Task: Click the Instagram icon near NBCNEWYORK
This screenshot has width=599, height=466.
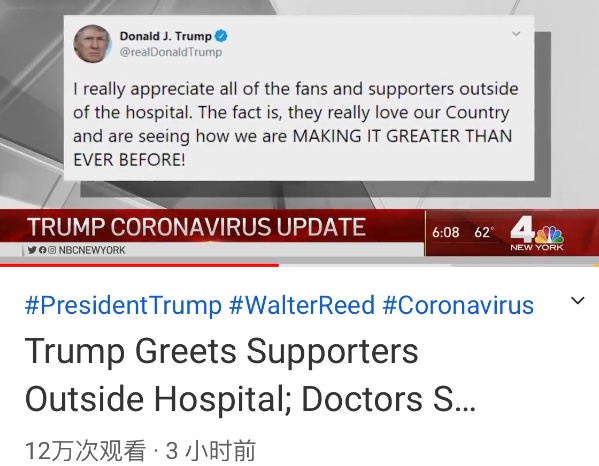Action: click(52, 250)
